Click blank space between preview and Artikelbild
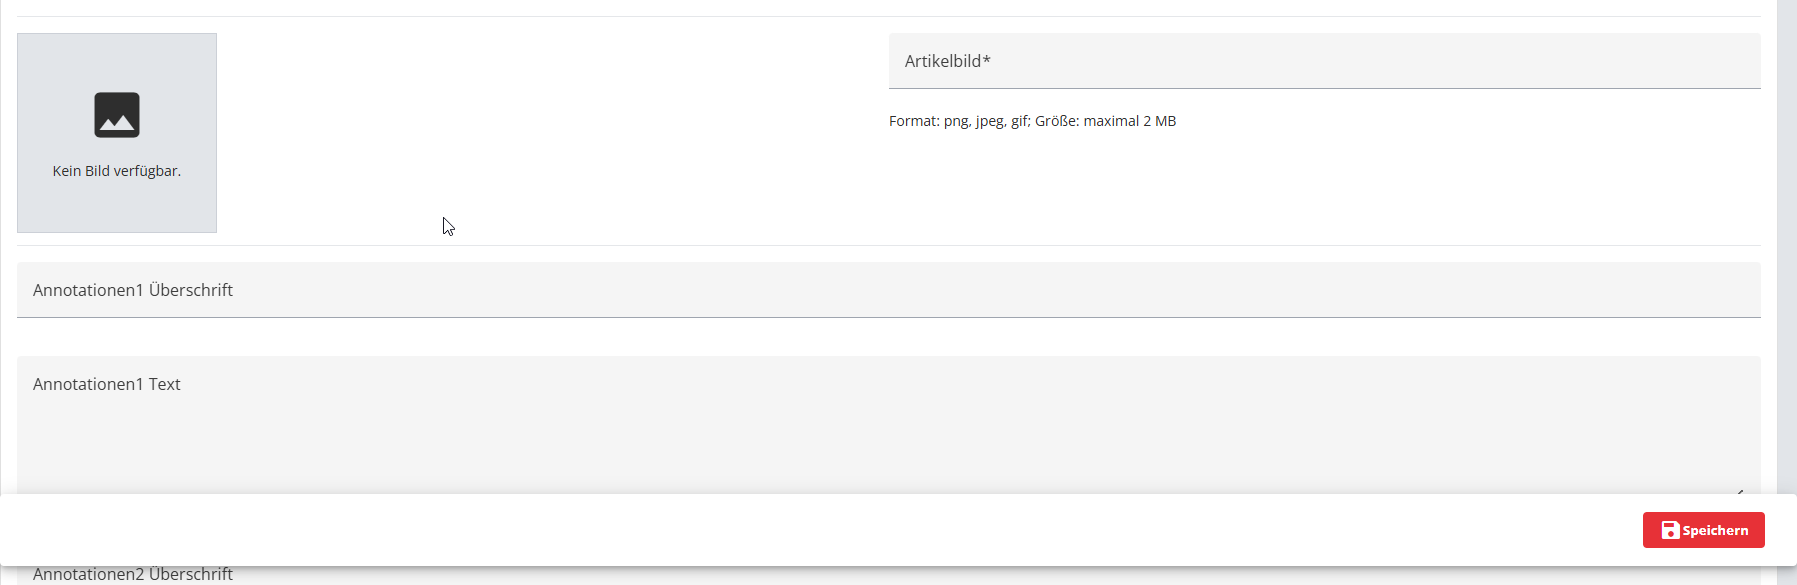The width and height of the screenshot is (1797, 585). click(x=550, y=130)
